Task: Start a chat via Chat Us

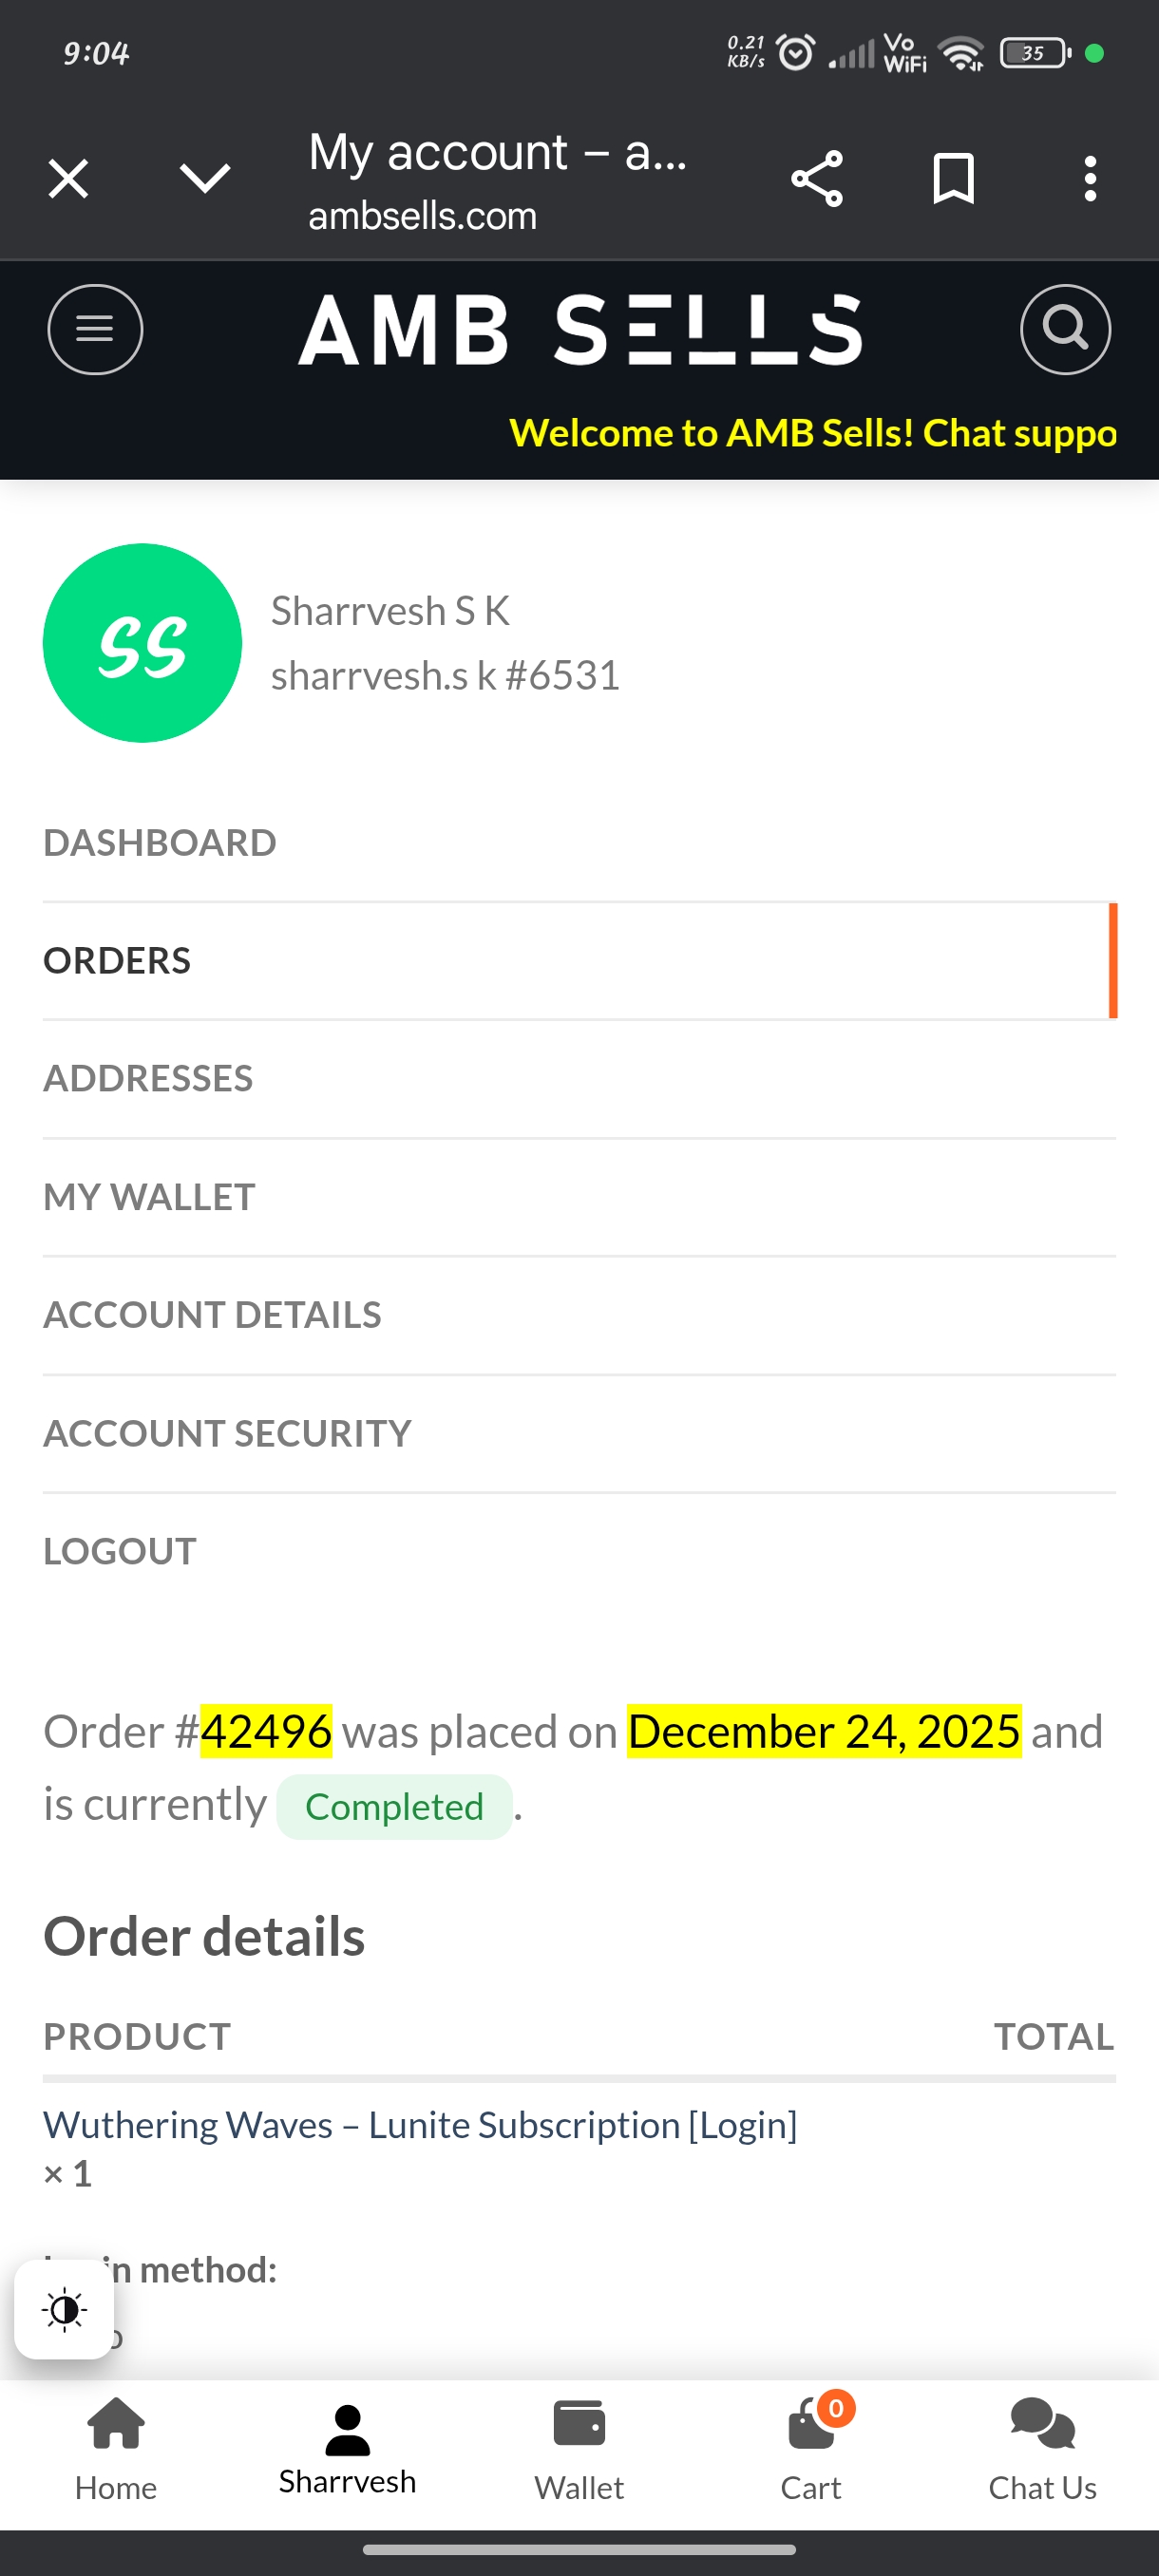Action: click(x=1042, y=2448)
